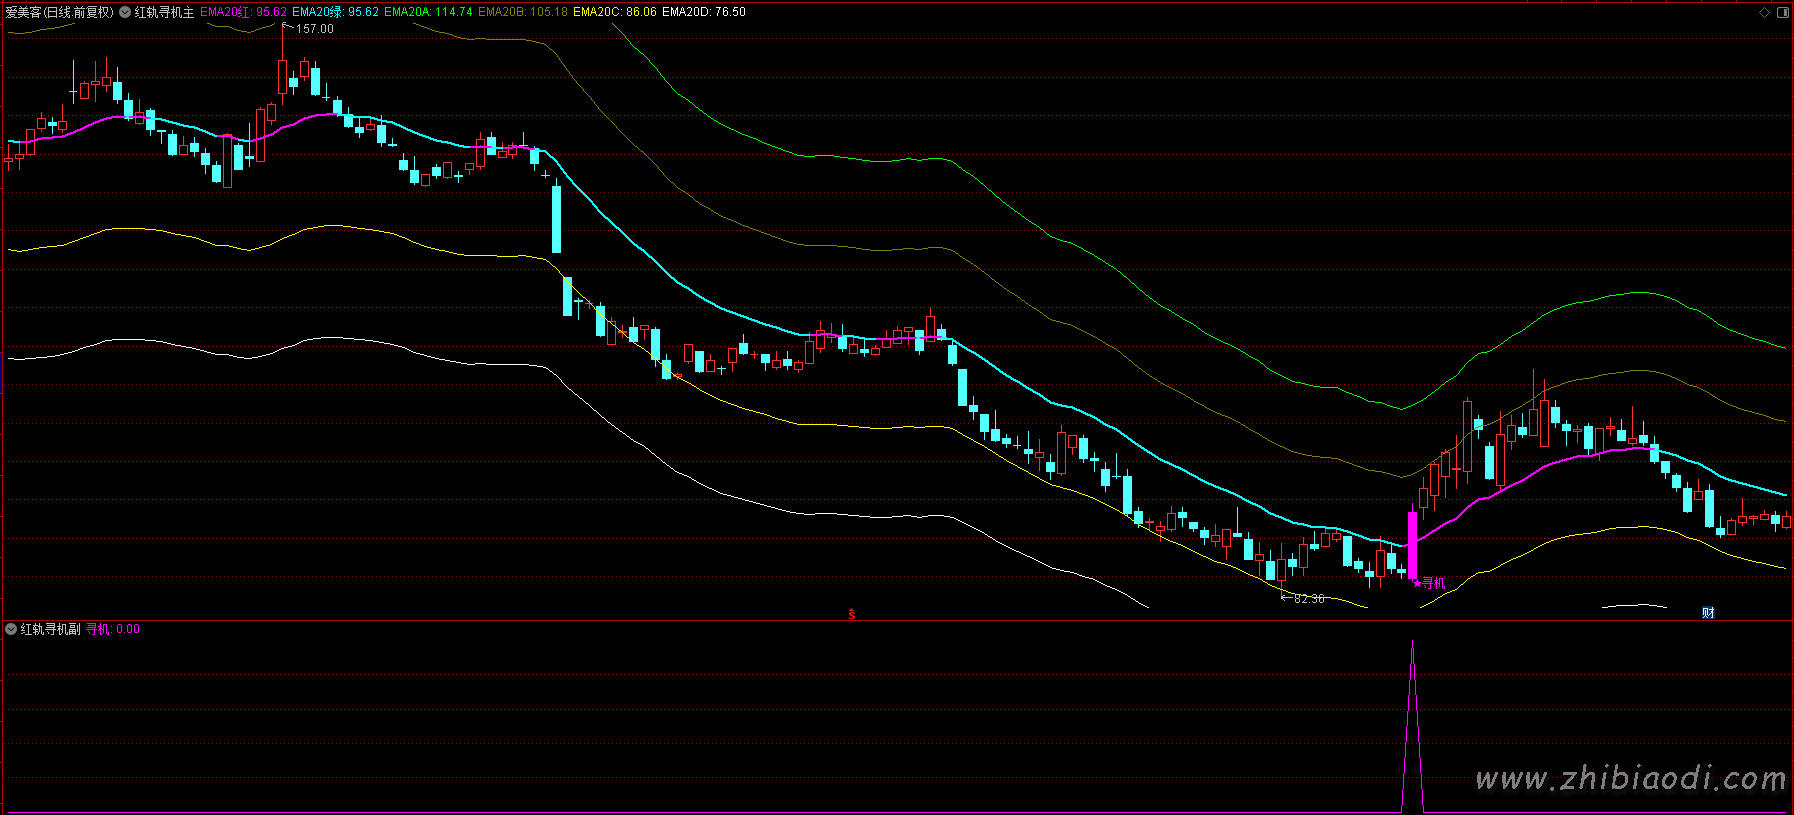1794x815 pixels.
Task: Click the 财 finance marker icon
Action: pos(1708,613)
